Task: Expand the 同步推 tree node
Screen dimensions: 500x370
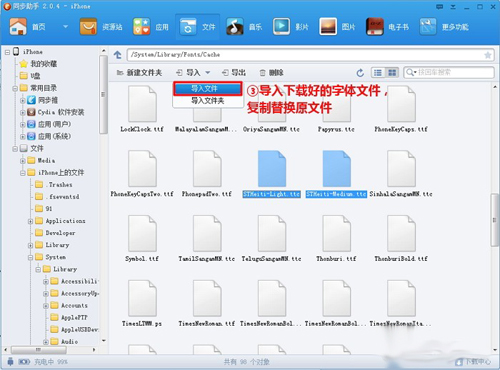Action: tap(23, 100)
